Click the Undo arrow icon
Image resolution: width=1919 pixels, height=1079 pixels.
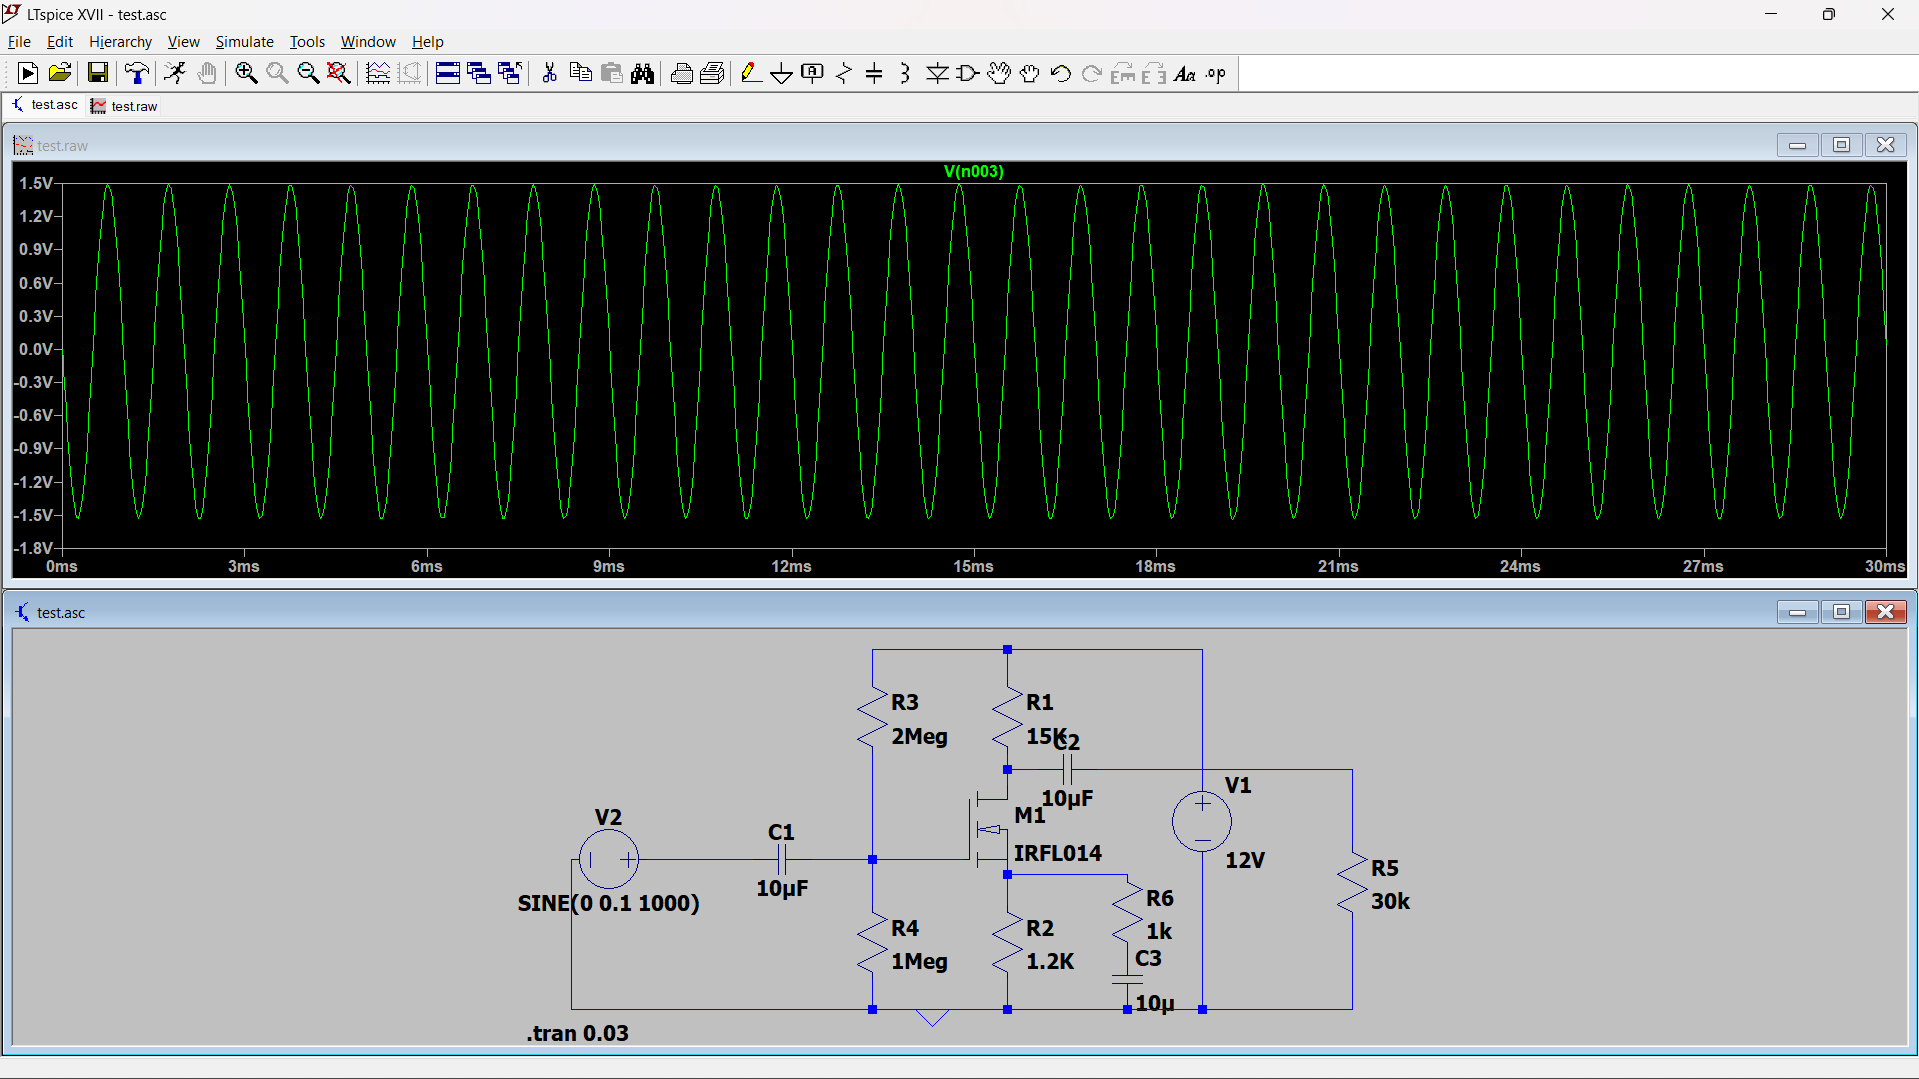click(x=1061, y=73)
